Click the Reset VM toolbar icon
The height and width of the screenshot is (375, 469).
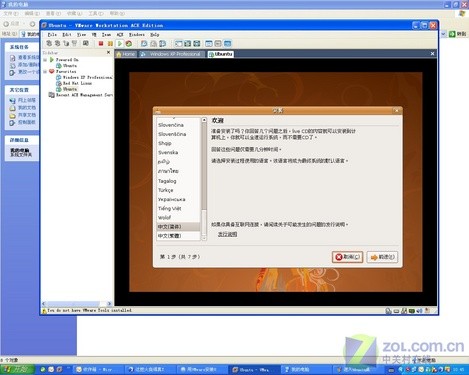[x=129, y=43]
